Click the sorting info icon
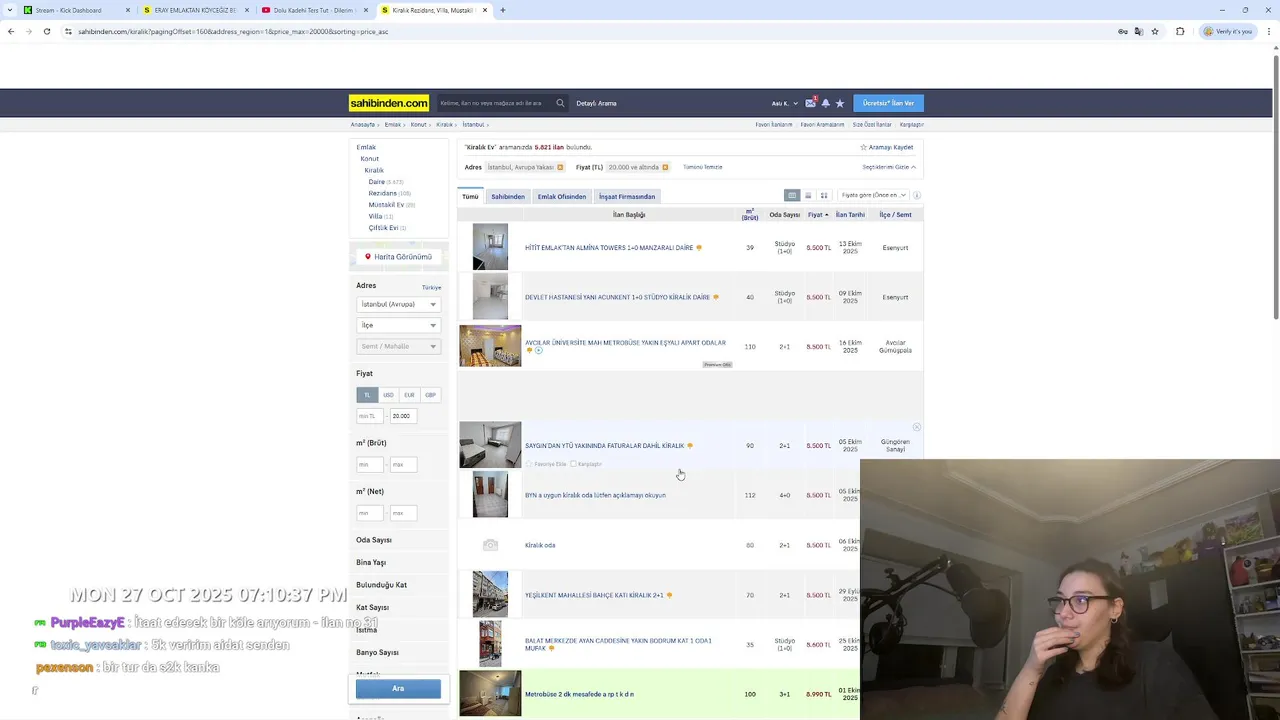The image size is (1280, 720). click(917, 195)
